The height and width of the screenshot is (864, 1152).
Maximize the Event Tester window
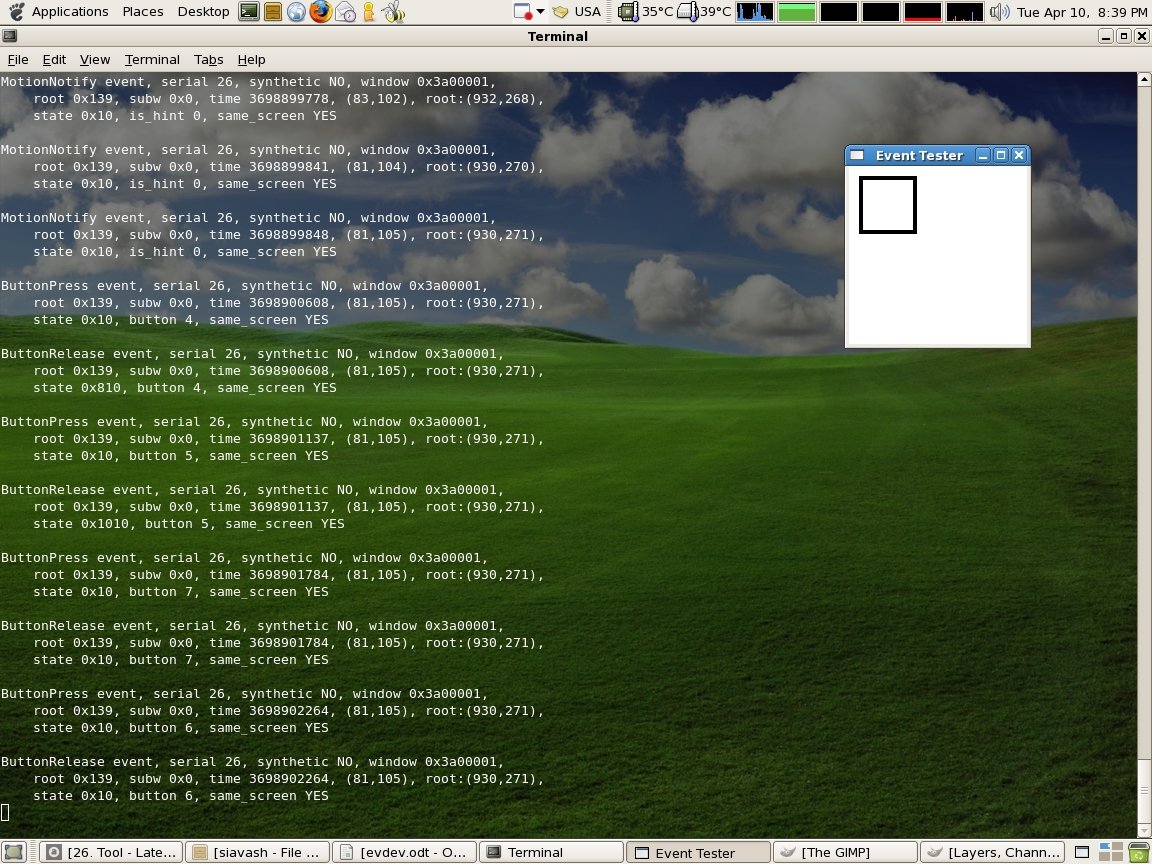point(1001,155)
